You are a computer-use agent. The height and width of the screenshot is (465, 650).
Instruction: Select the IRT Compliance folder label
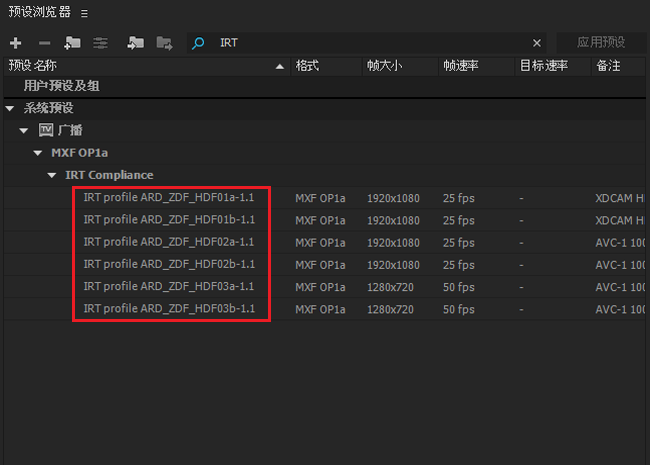tap(109, 175)
